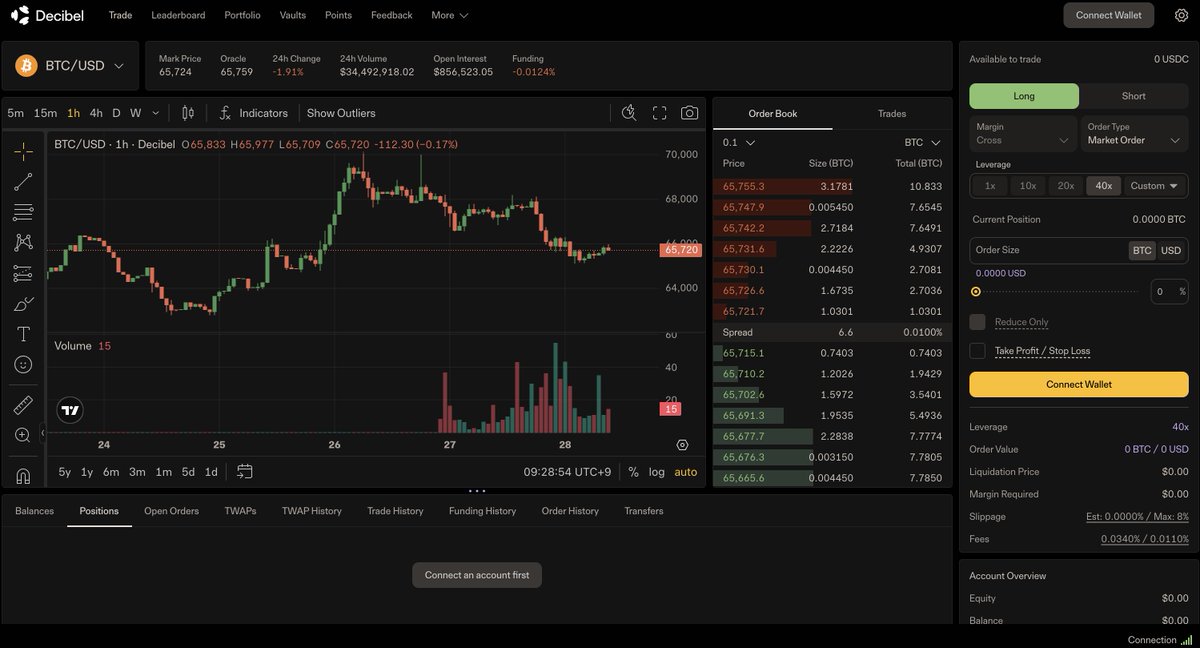Open settings via the gear icon
1200x648 pixels.
(x=1181, y=15)
